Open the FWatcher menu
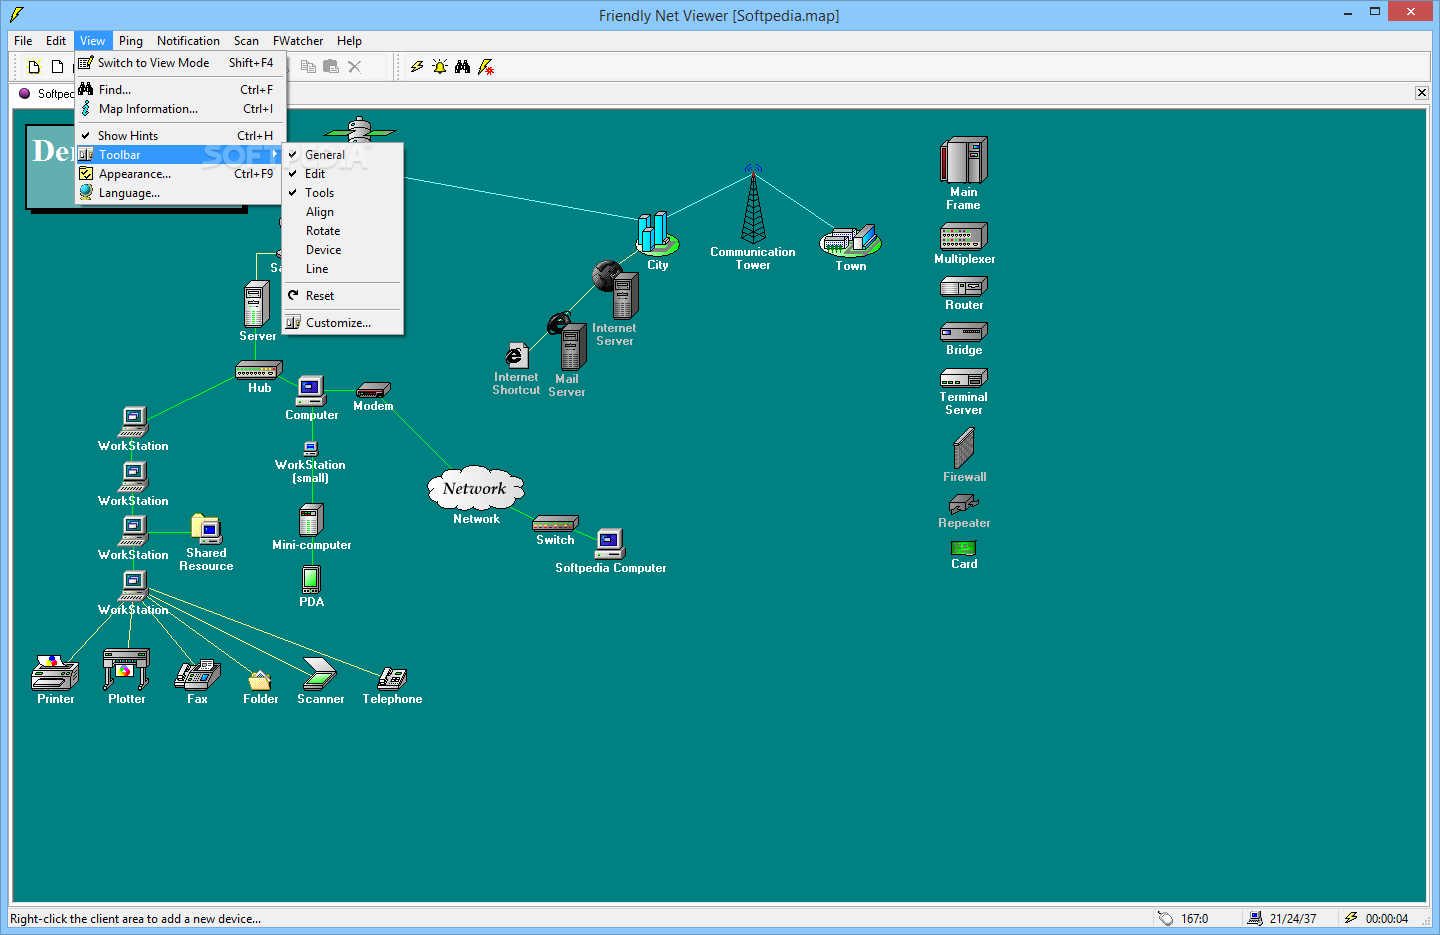The image size is (1440, 935). tap(298, 41)
